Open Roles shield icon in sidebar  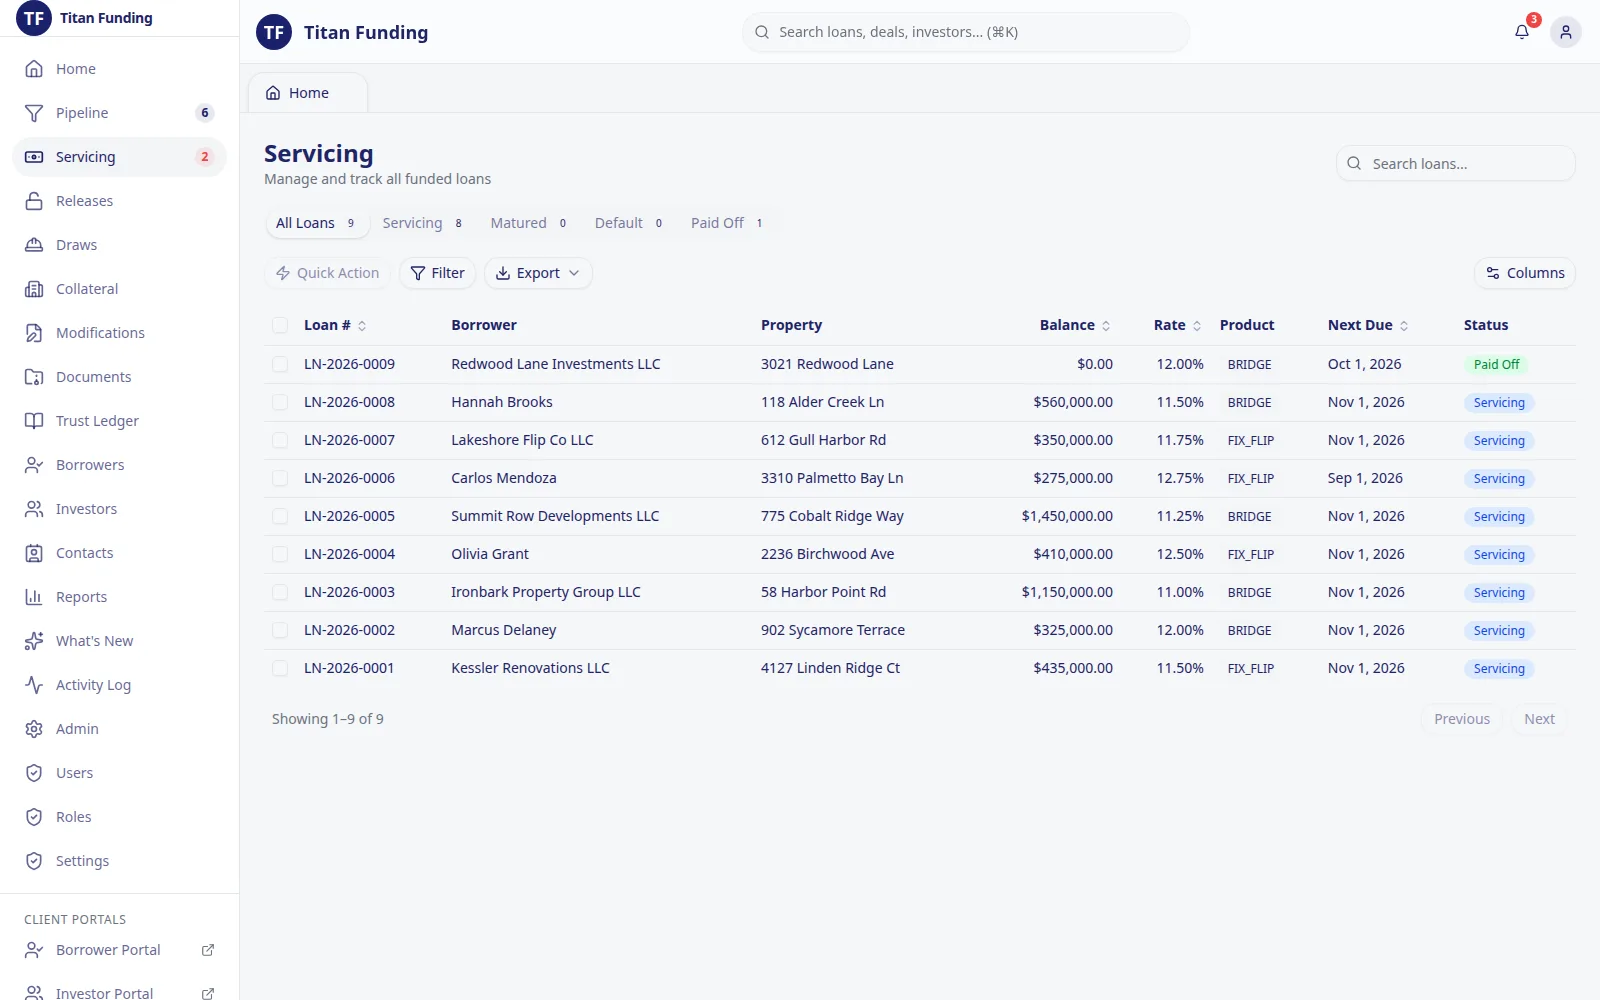(34, 817)
